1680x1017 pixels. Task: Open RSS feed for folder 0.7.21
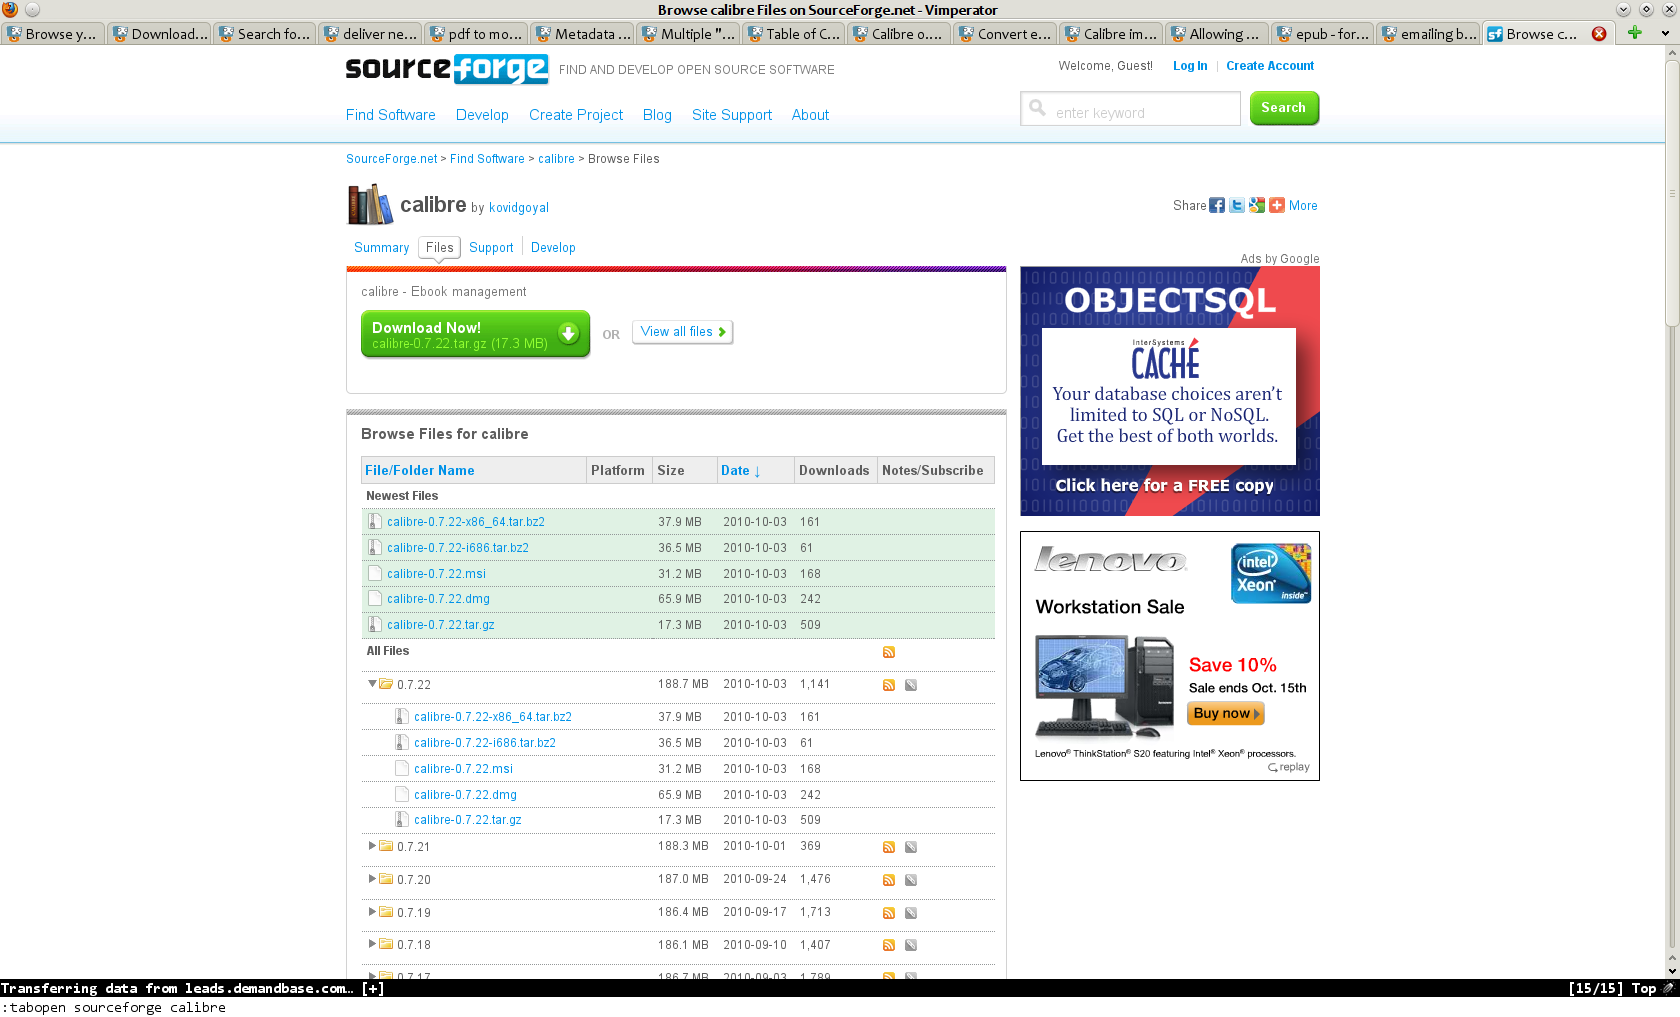tap(889, 847)
